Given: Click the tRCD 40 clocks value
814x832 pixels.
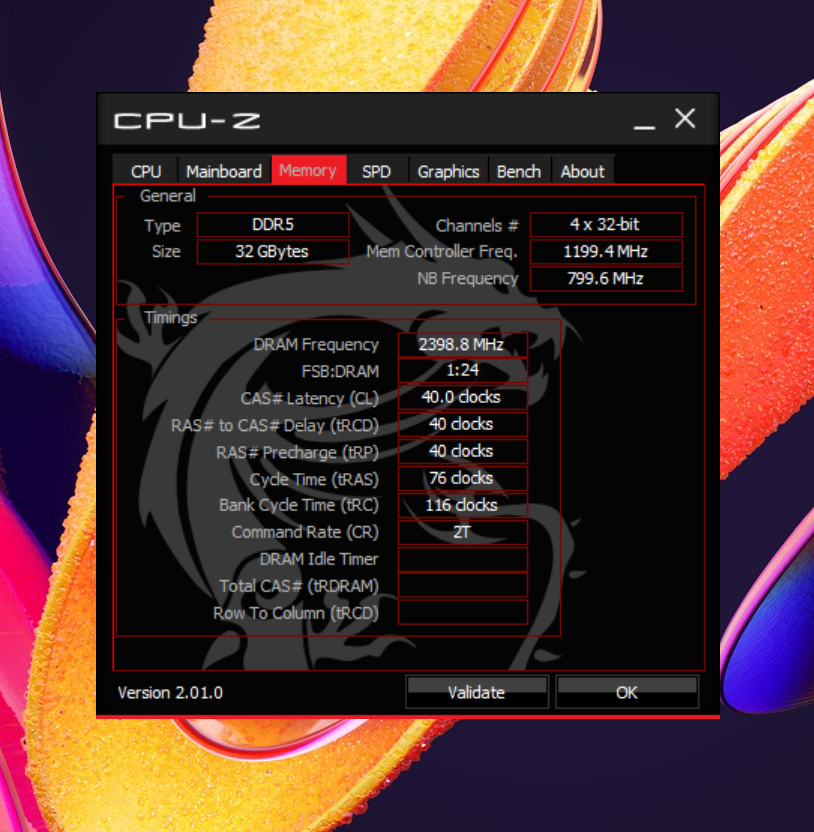Looking at the screenshot, I should tap(463, 424).
